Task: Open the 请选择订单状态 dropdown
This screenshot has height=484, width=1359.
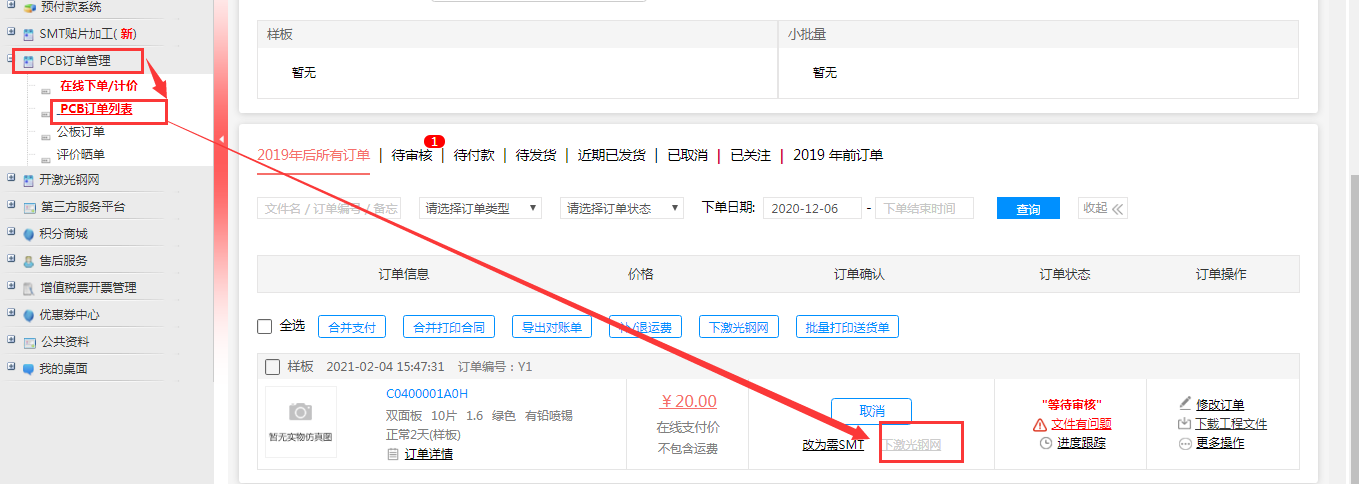Action: [x=621, y=208]
